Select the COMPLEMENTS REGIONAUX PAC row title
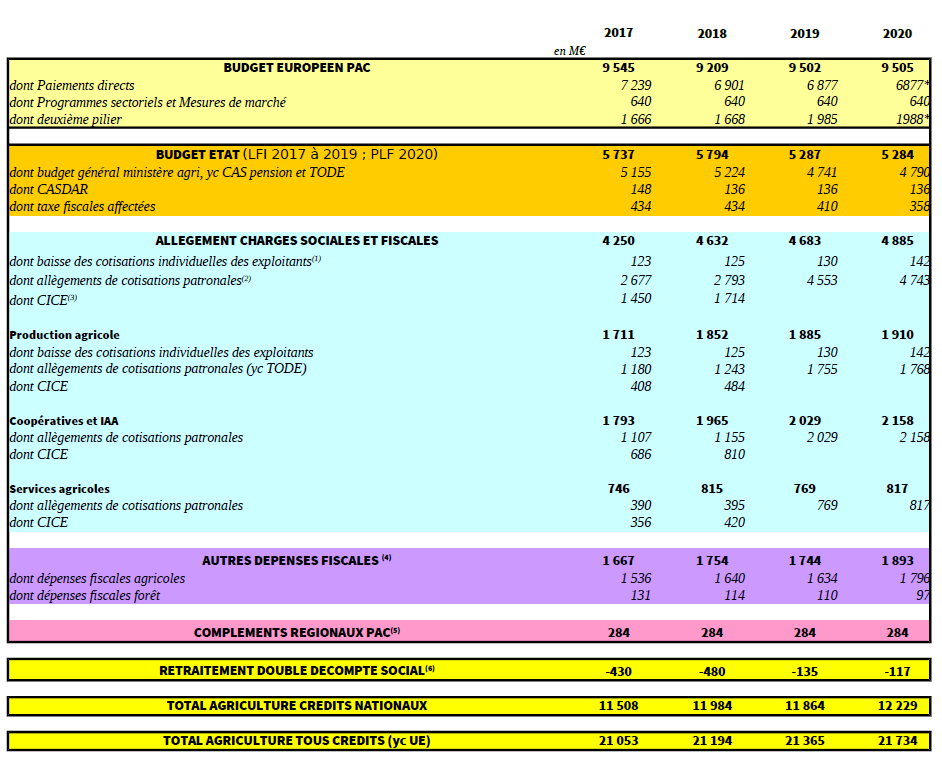The height and width of the screenshot is (762, 942). coord(297,632)
